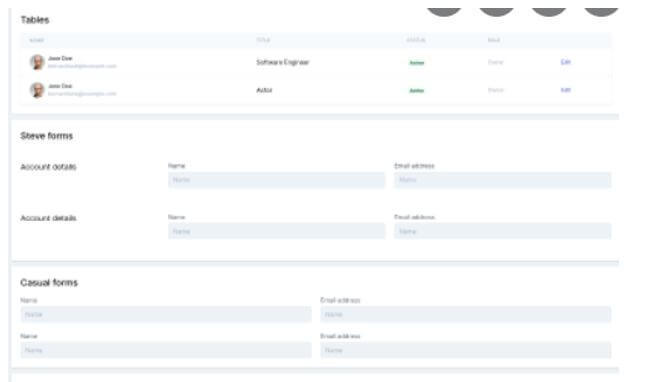This screenshot has width=653, height=382.
Task: Focus Name field in first Account details group
Action: pyautogui.click(x=277, y=180)
